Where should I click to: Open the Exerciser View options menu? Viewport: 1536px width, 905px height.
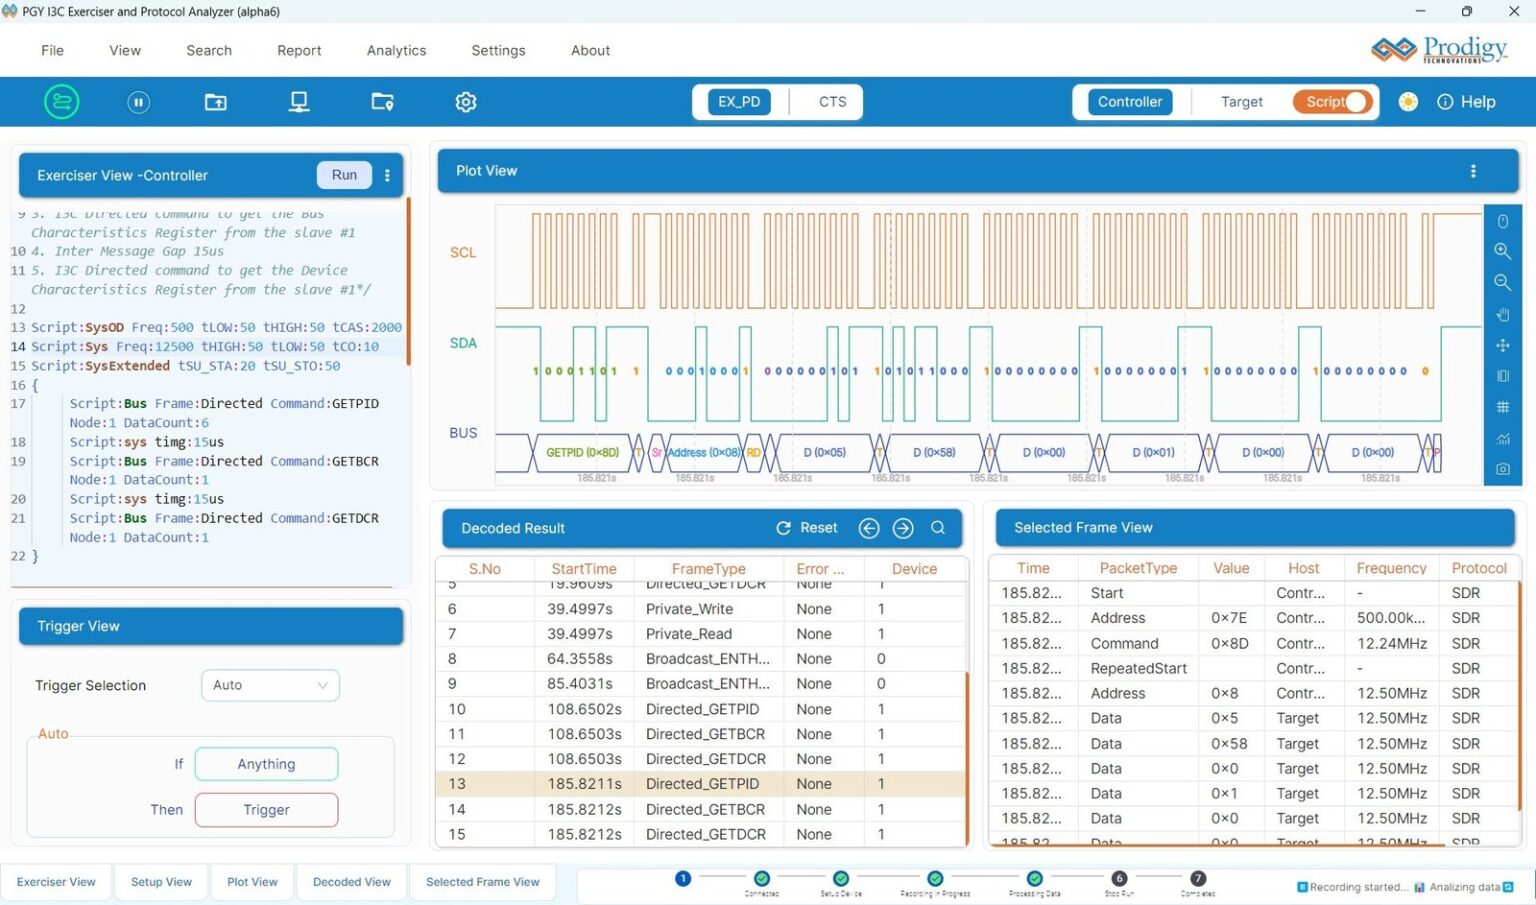pos(388,175)
